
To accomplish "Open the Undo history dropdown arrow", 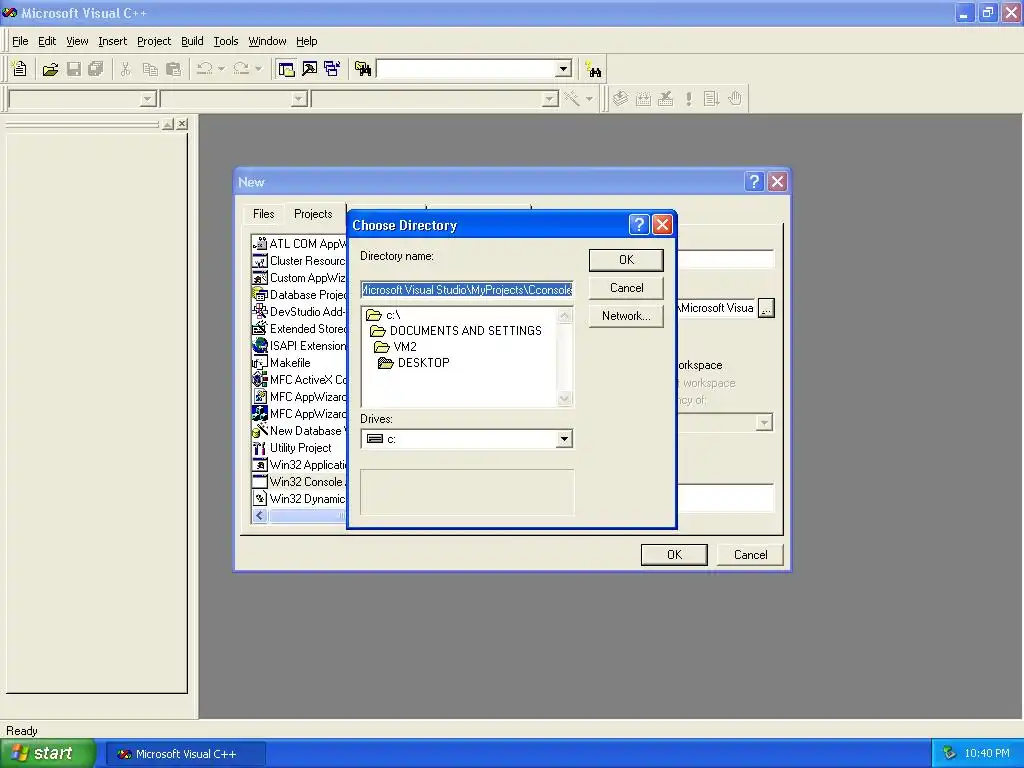I will (x=221, y=69).
